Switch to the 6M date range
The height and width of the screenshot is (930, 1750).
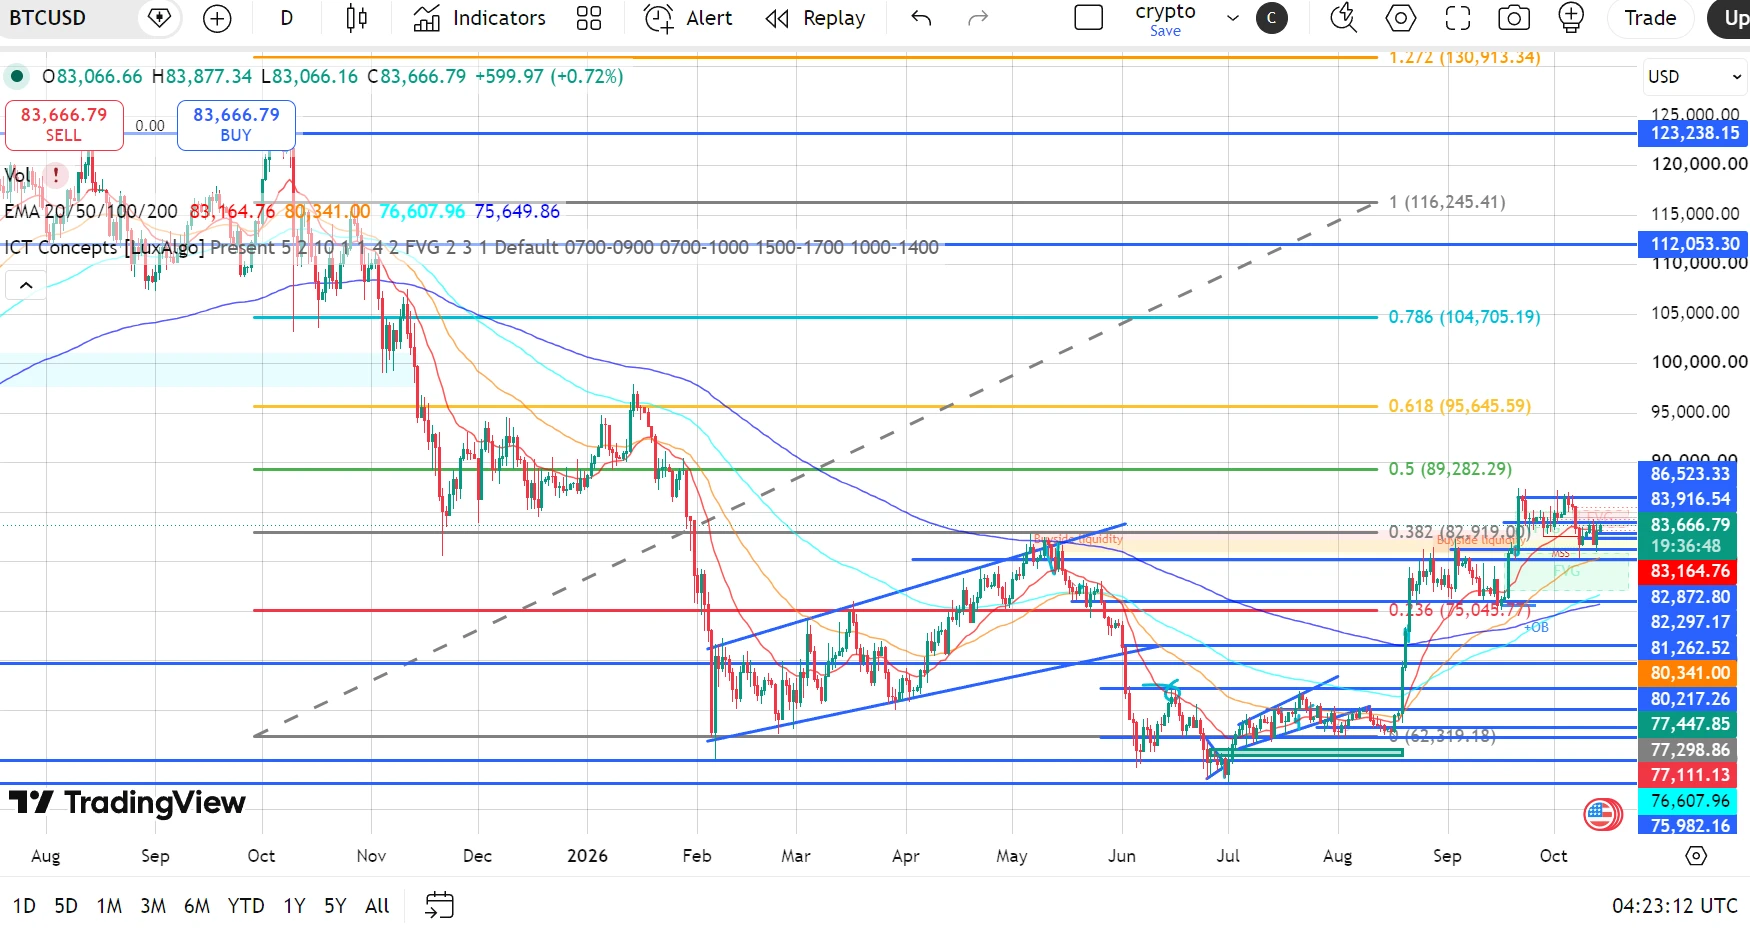click(197, 906)
